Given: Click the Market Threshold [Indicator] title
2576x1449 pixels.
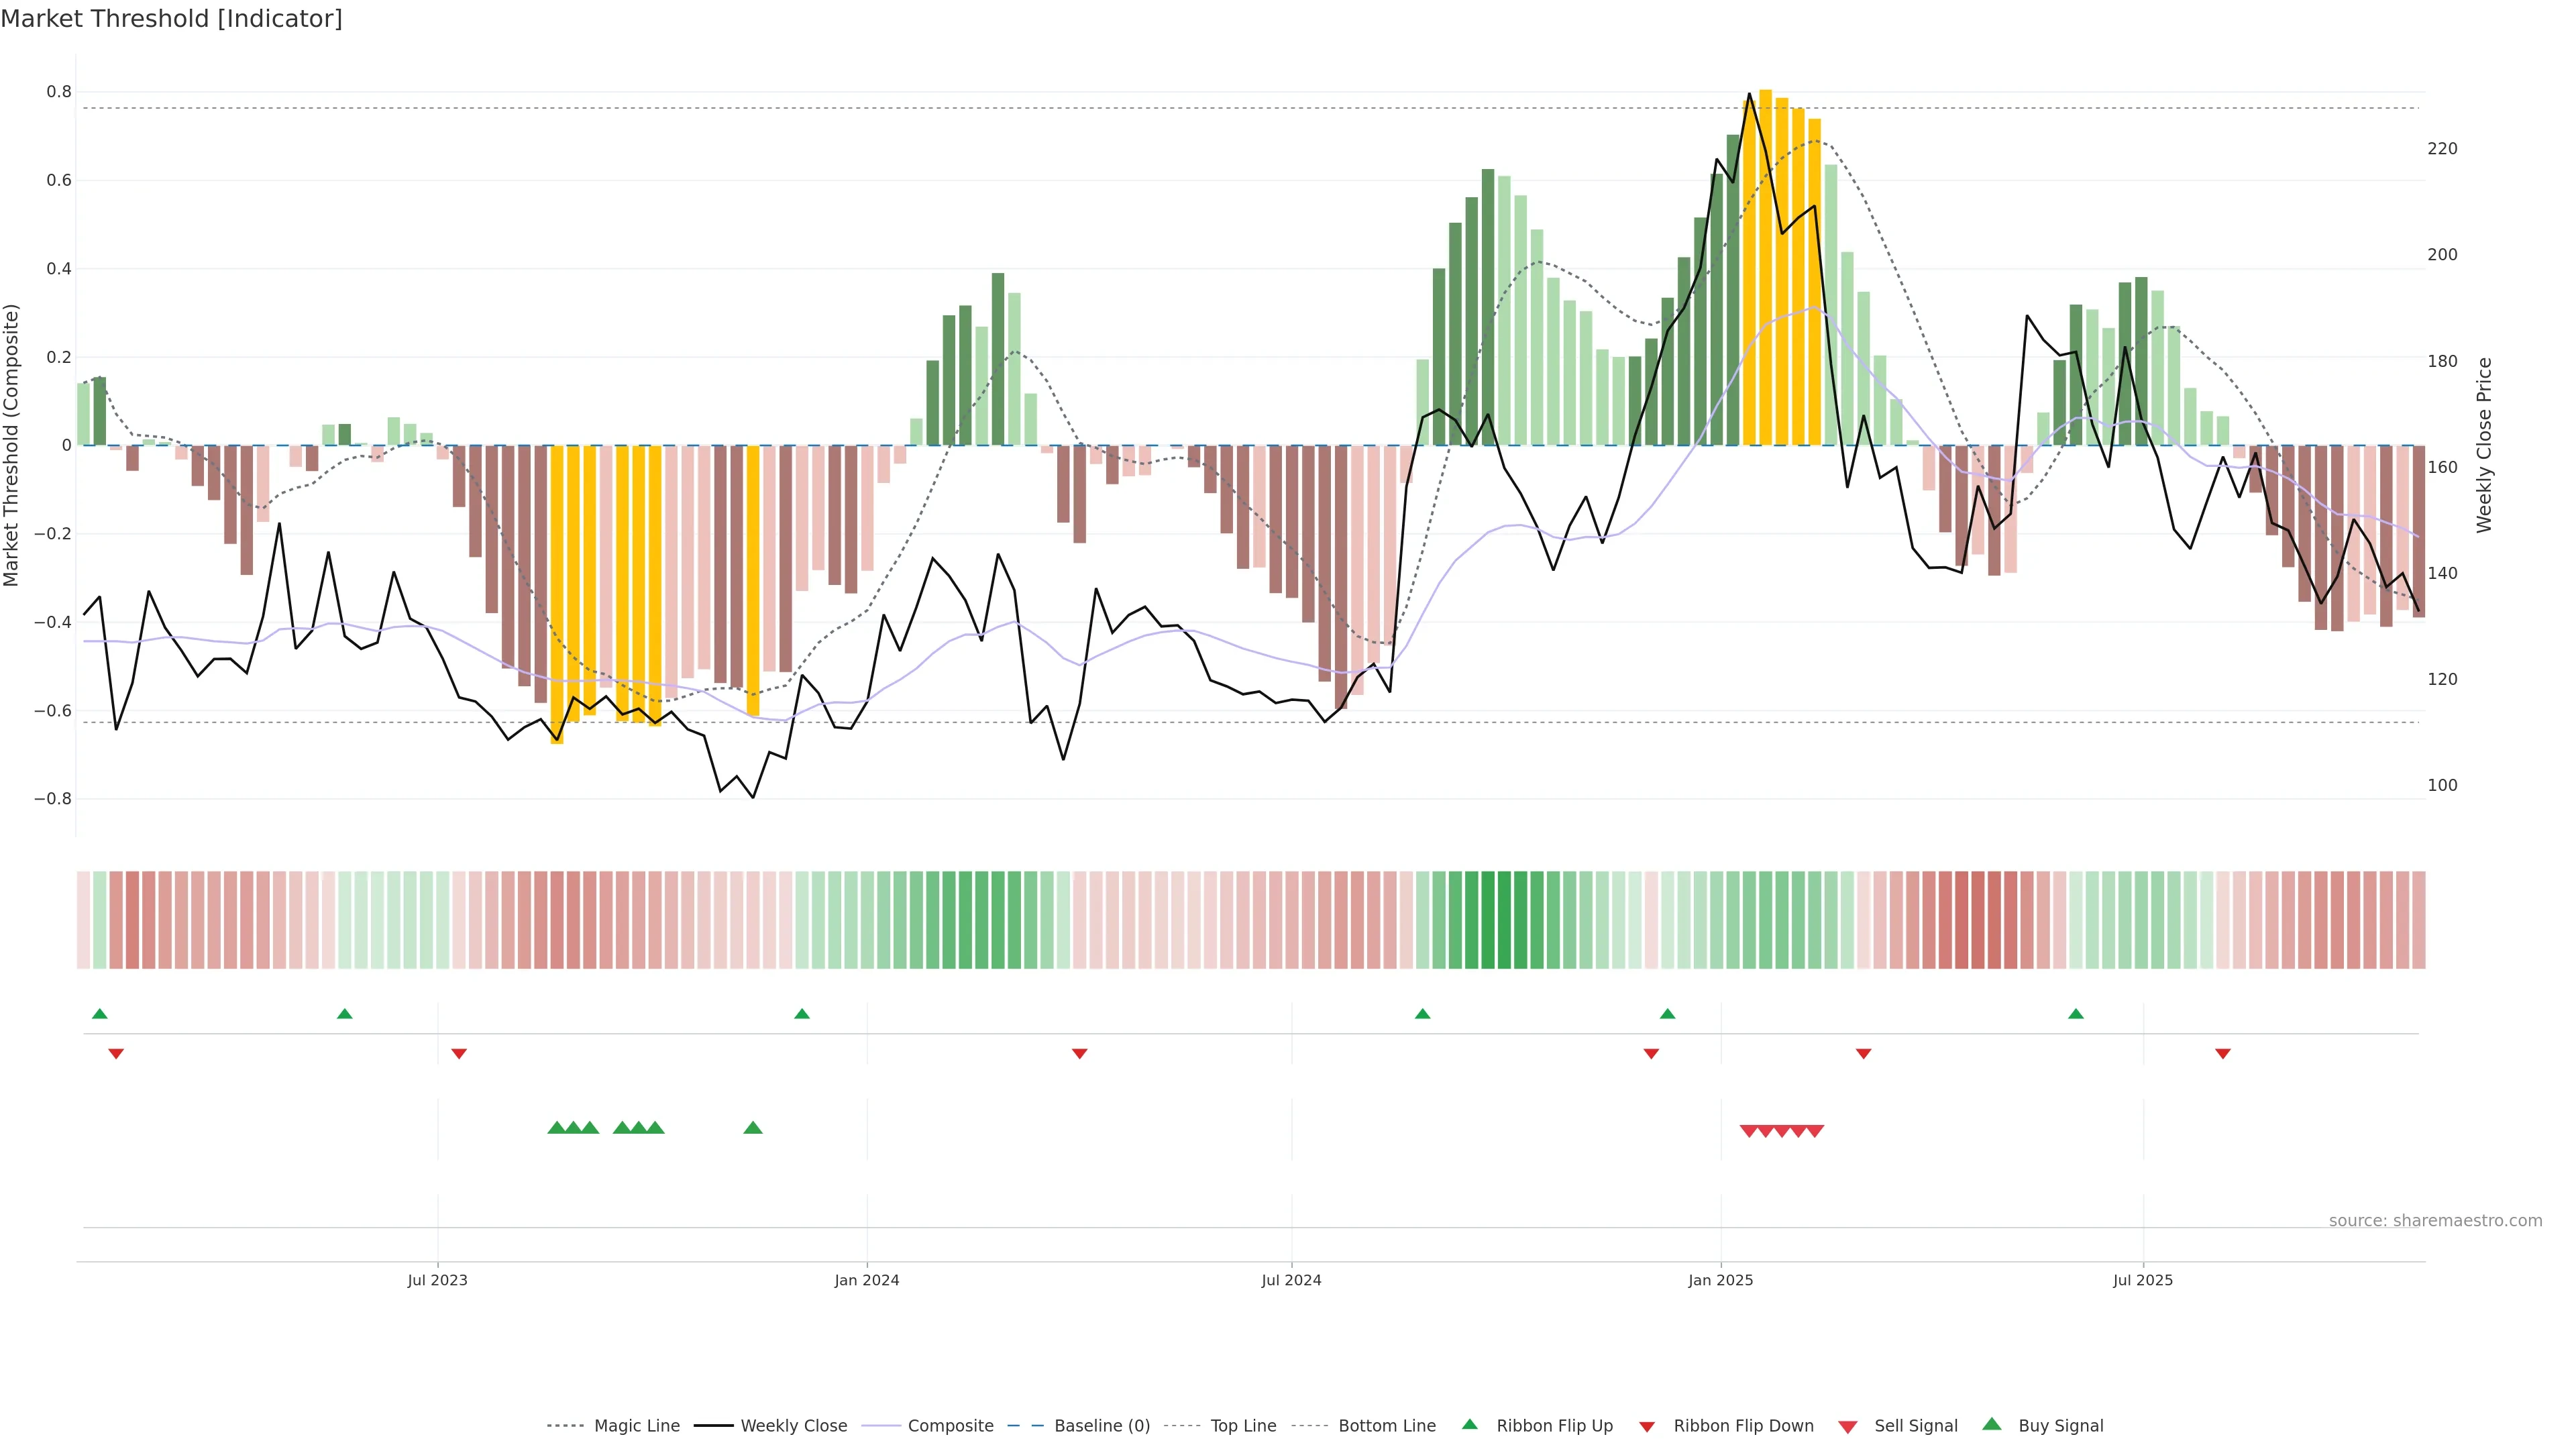Looking at the screenshot, I should (171, 19).
